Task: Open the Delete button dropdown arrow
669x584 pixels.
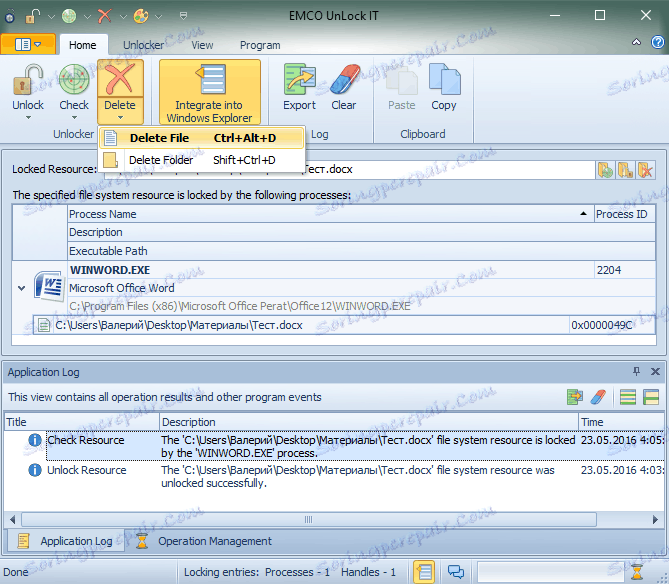Action: (x=120, y=117)
